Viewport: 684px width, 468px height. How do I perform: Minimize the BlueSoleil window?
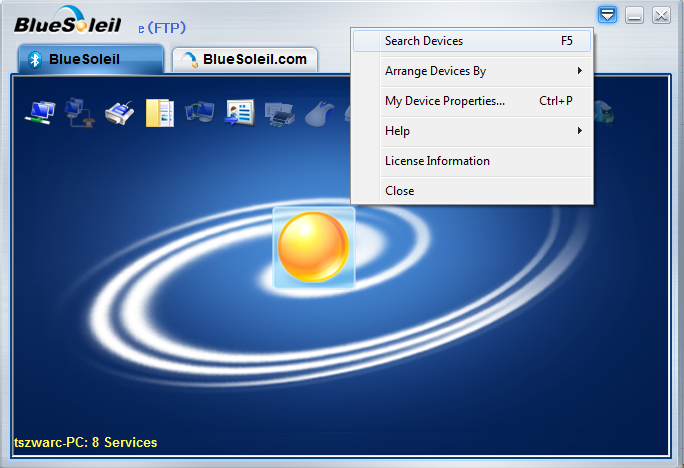pyautogui.click(x=634, y=15)
